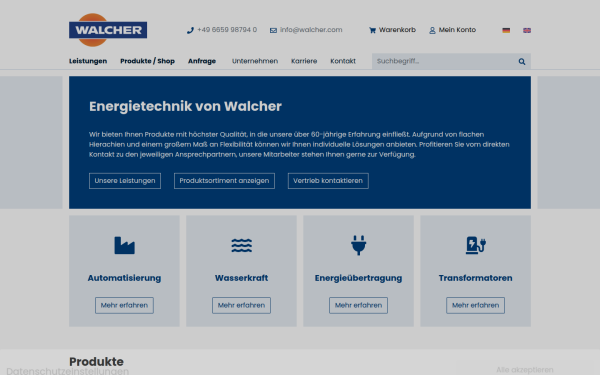This screenshot has height=375, width=600.
Task: Click the phone handset icon
Action: 190,30
